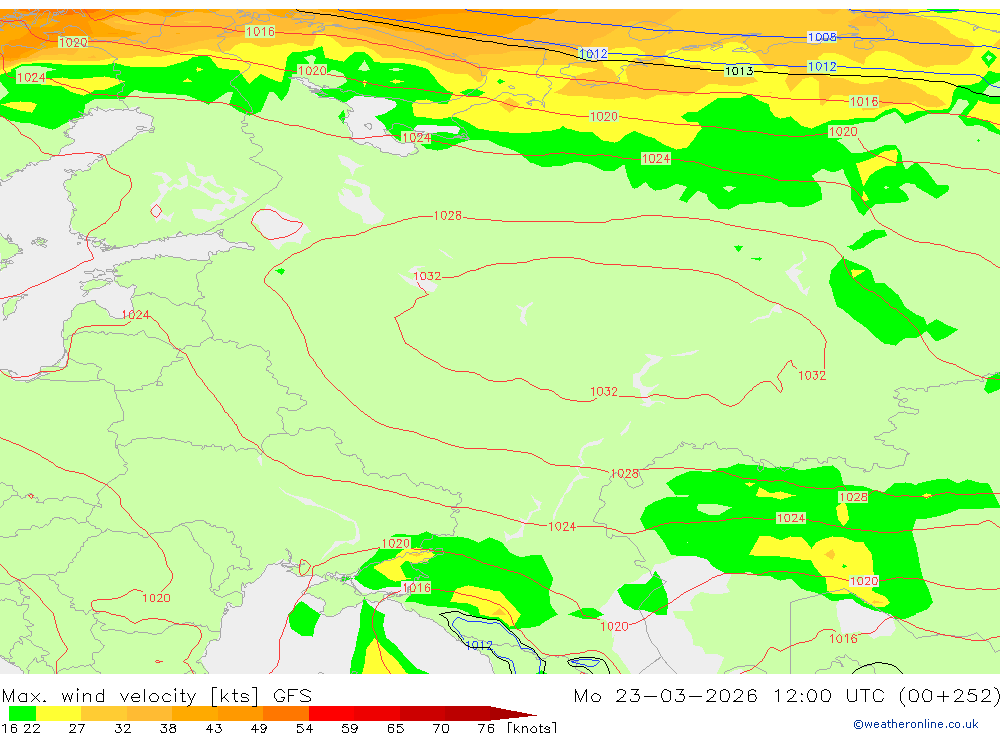
Task: Click the legend value '43'
Action: (214, 728)
